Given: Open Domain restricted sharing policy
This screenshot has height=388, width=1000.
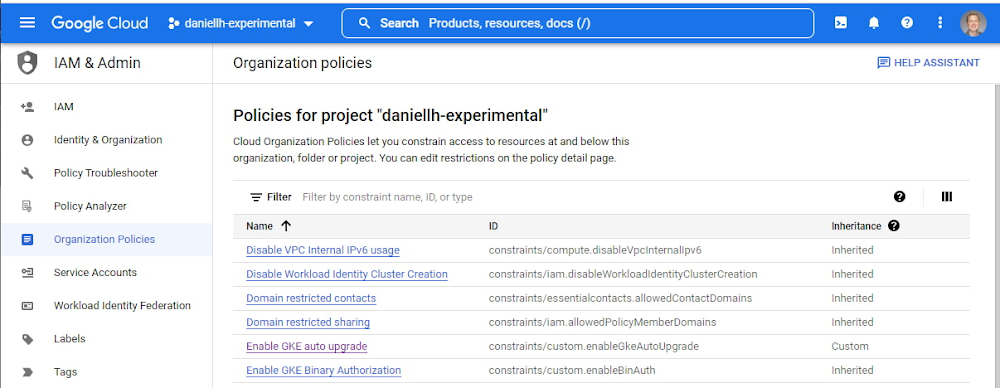Looking at the screenshot, I should tap(308, 322).
